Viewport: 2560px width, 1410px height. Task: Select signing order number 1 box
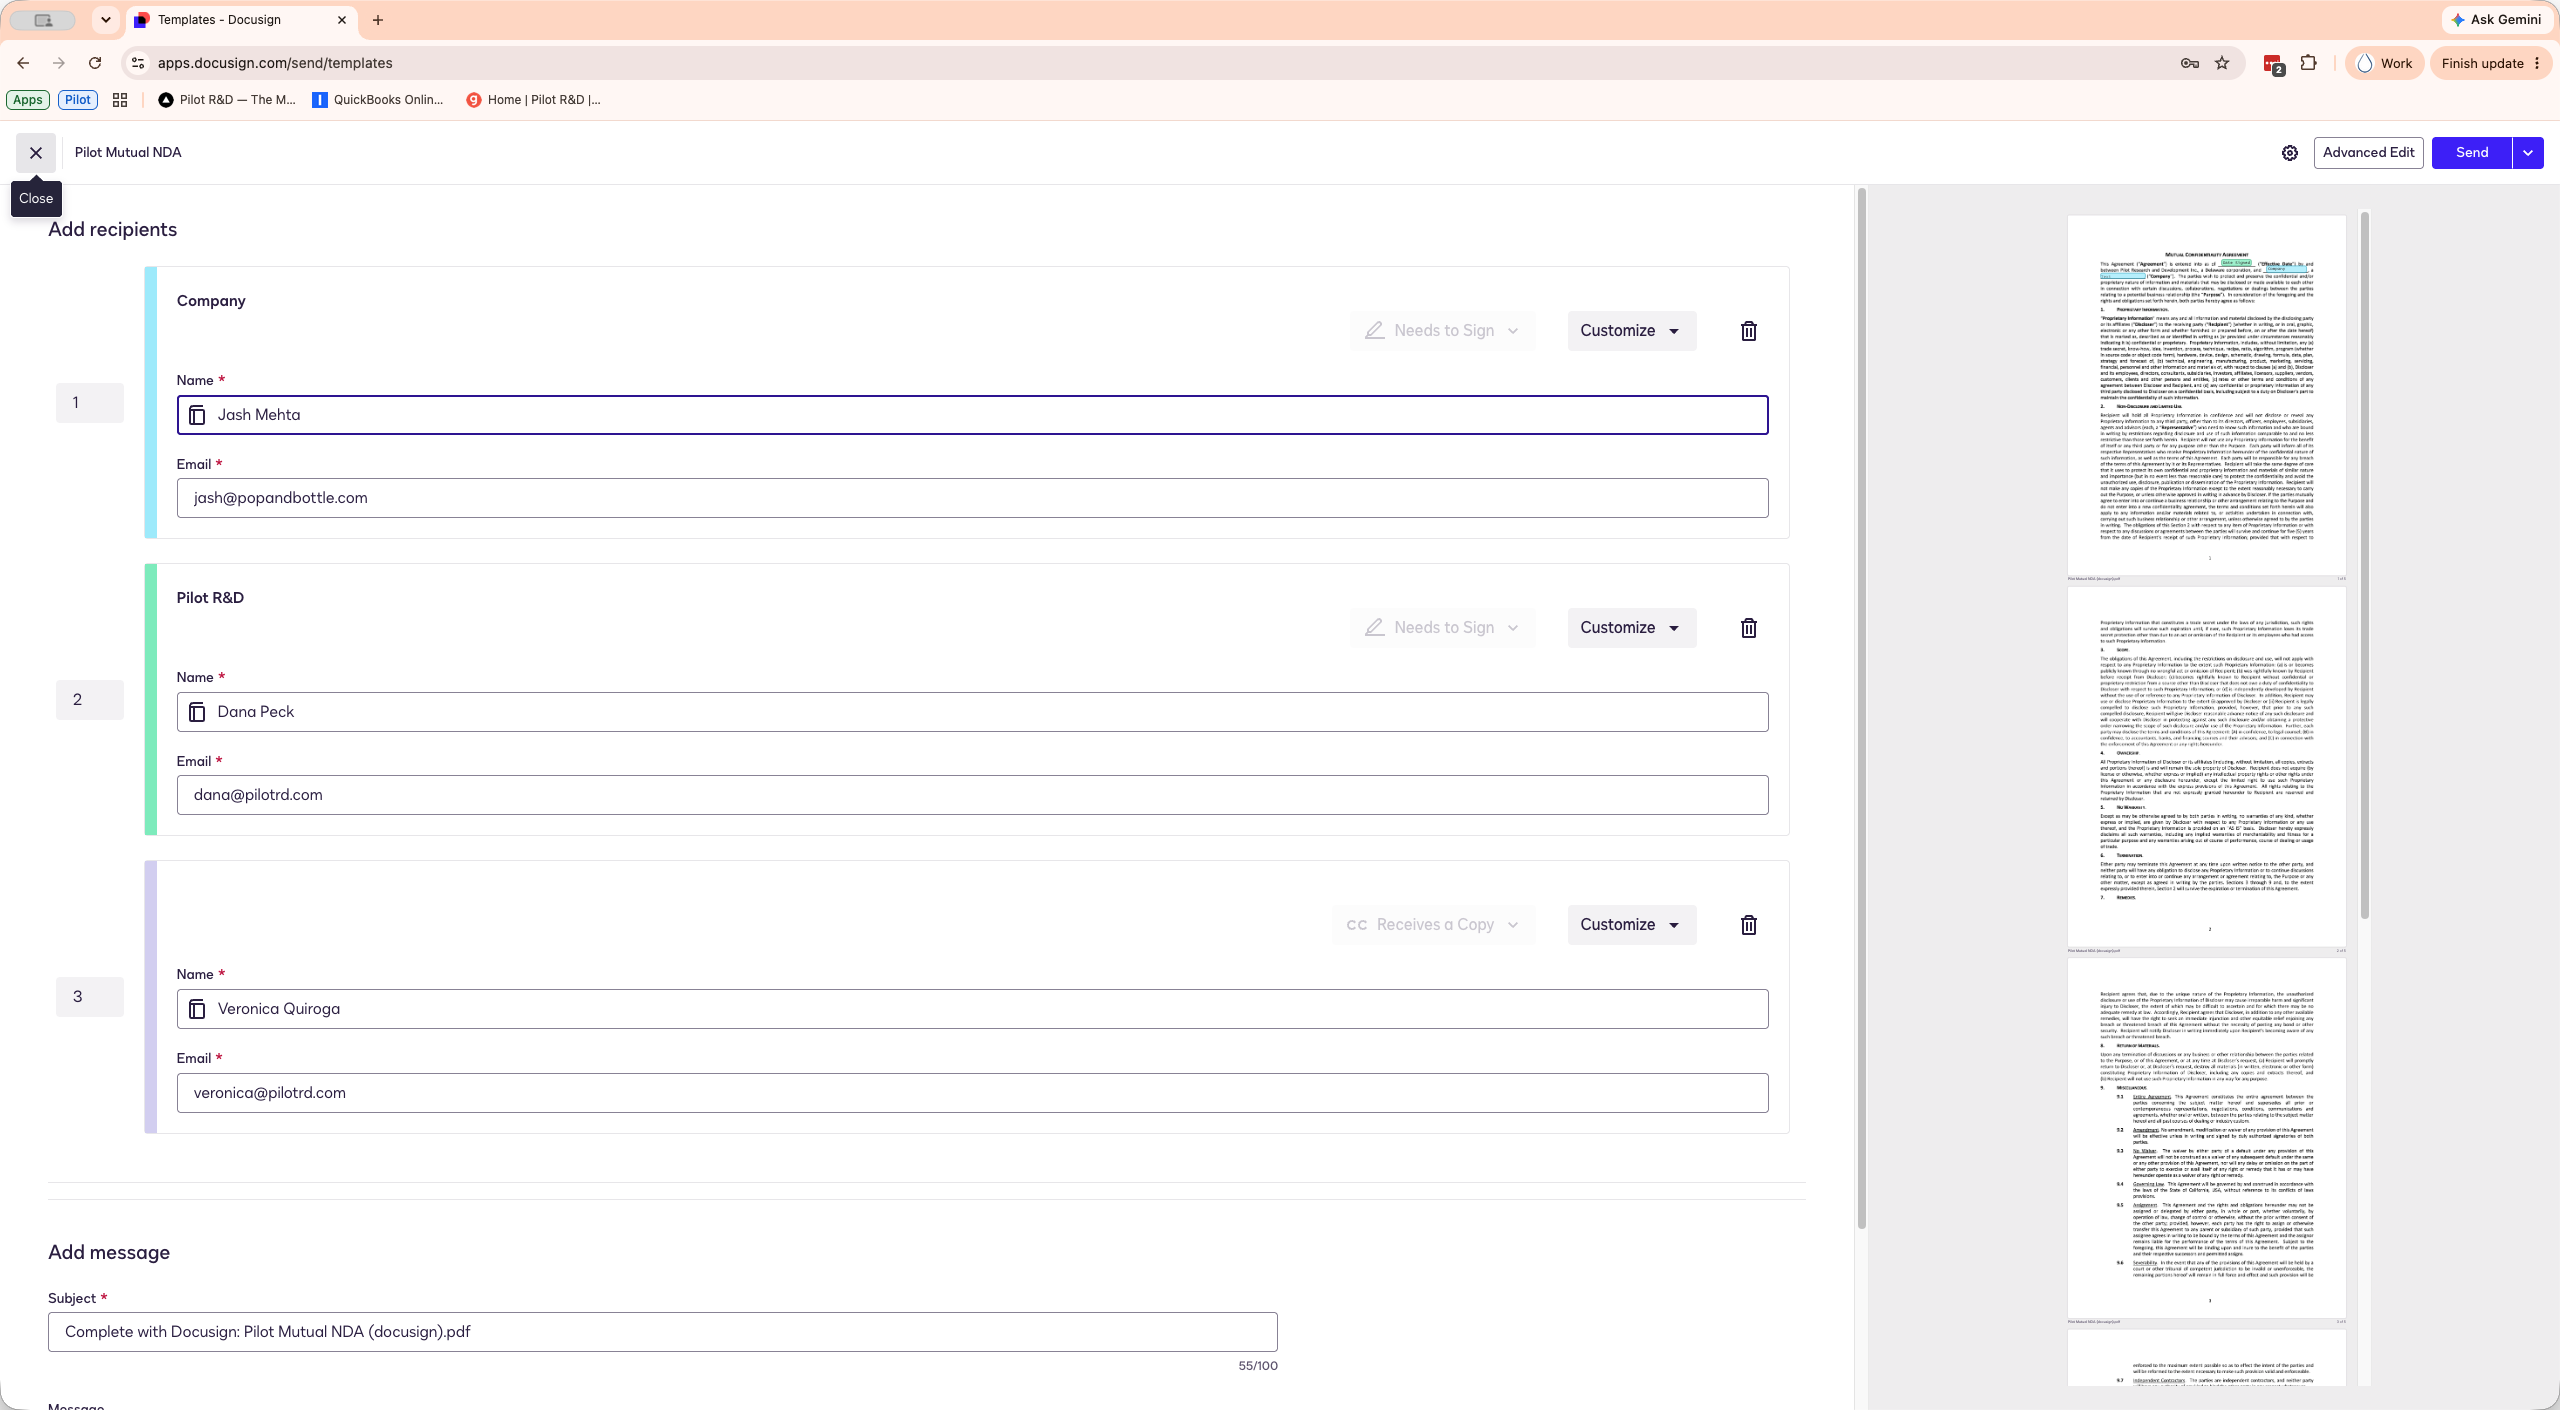[x=90, y=403]
